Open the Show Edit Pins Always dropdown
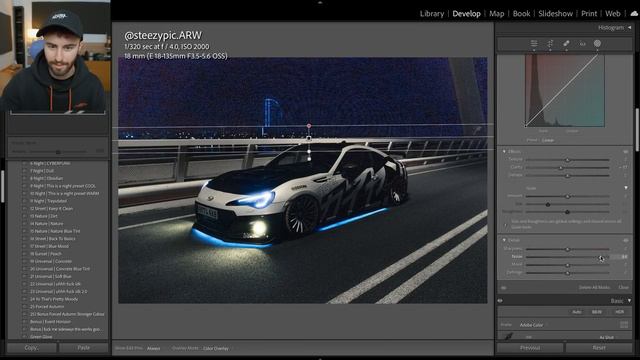The height and width of the screenshot is (360, 640). coord(154,349)
